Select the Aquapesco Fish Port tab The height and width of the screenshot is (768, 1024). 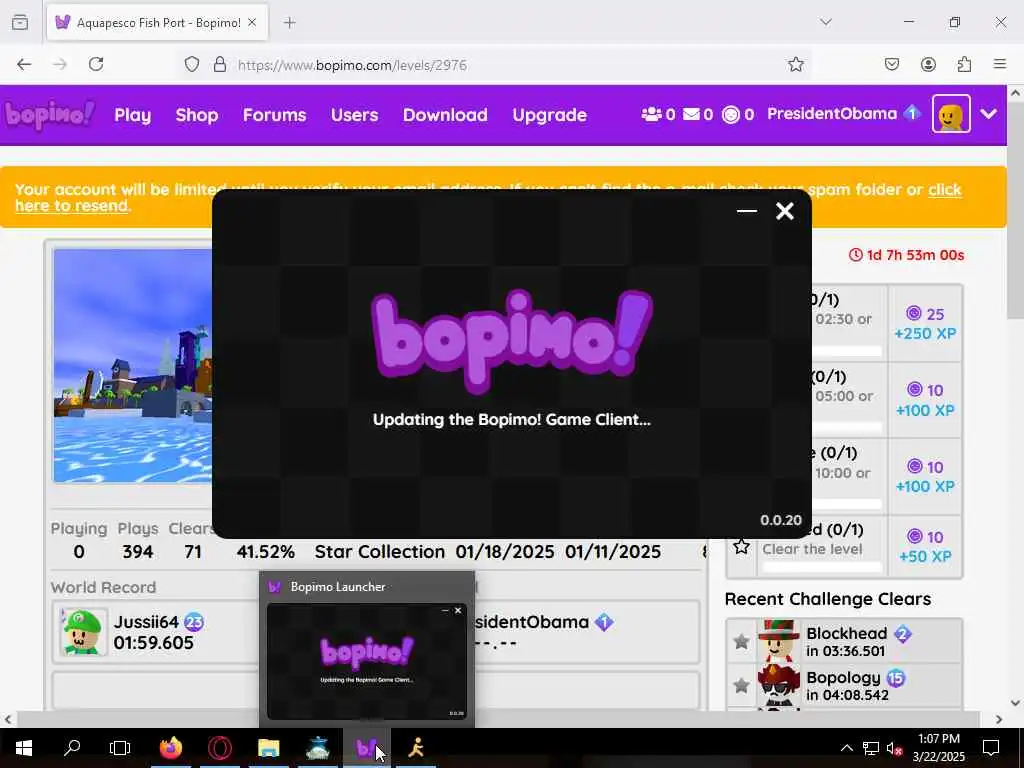(156, 23)
